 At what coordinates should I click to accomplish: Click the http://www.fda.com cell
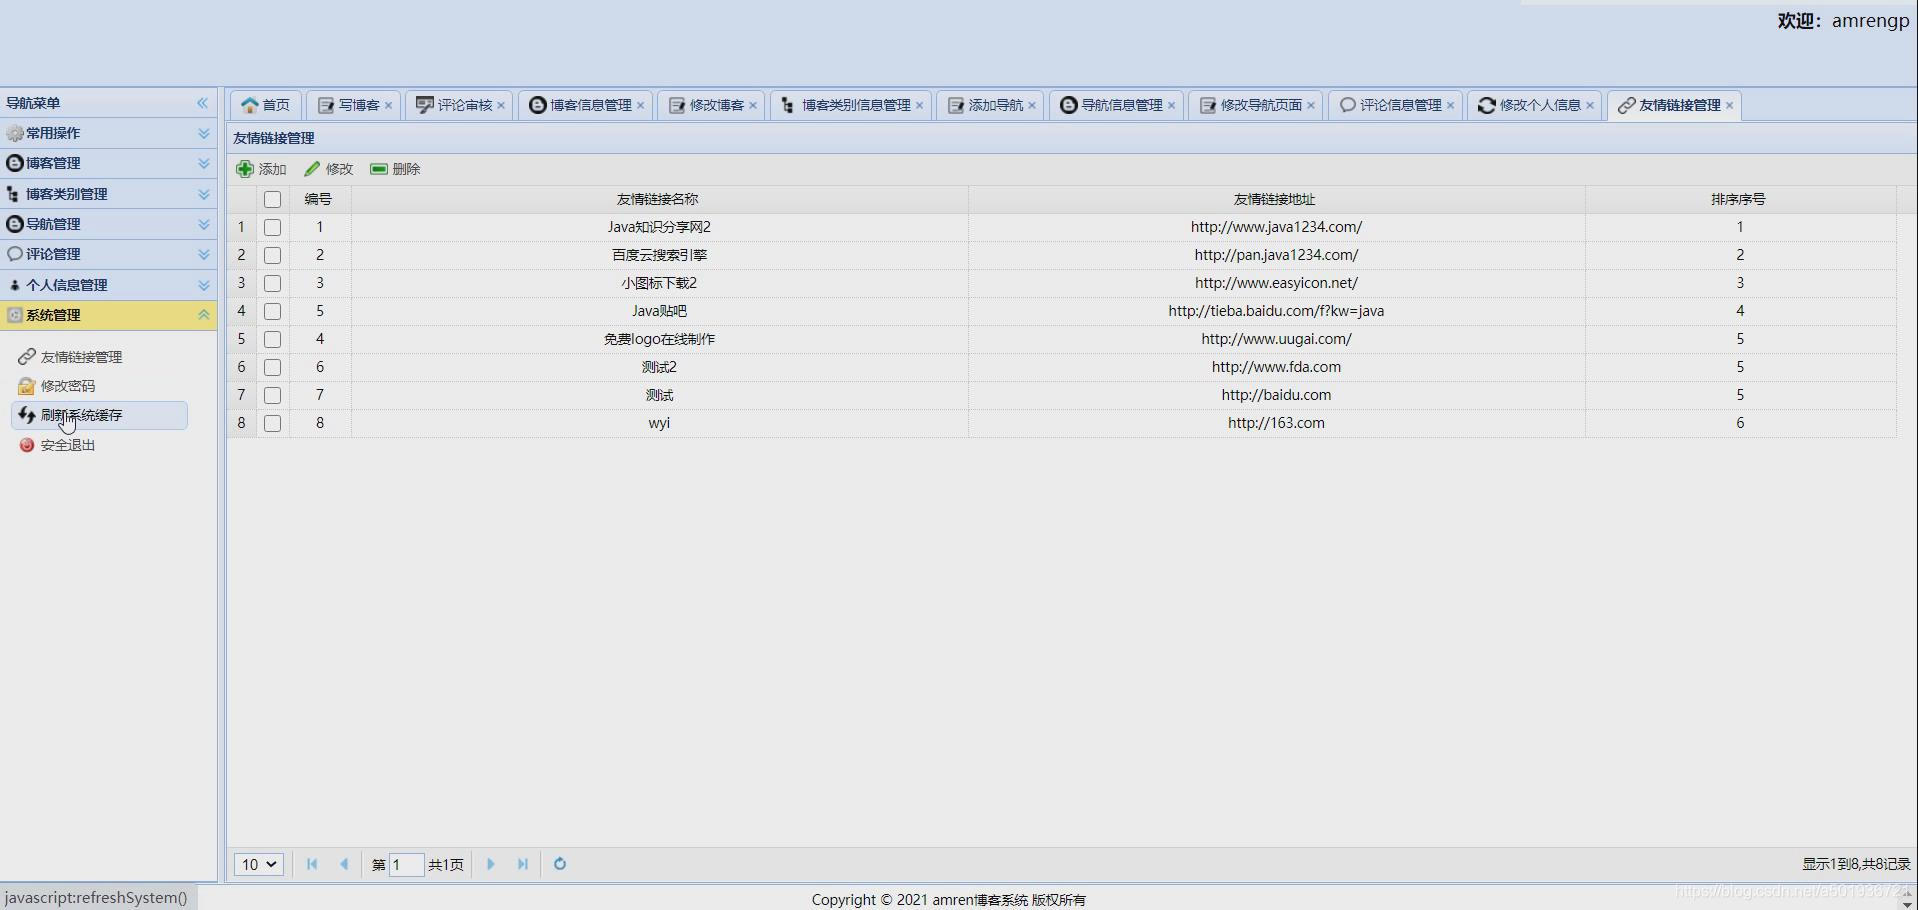[1276, 368]
